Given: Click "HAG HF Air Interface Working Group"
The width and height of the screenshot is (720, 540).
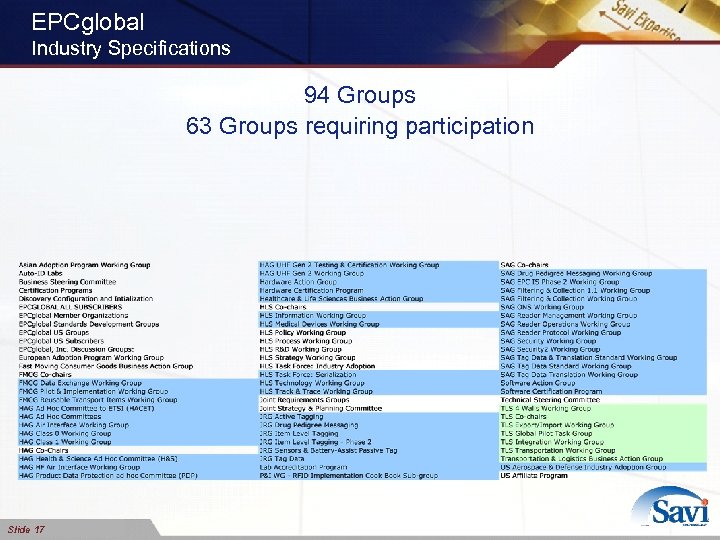Looking at the screenshot, I should pos(79,467).
